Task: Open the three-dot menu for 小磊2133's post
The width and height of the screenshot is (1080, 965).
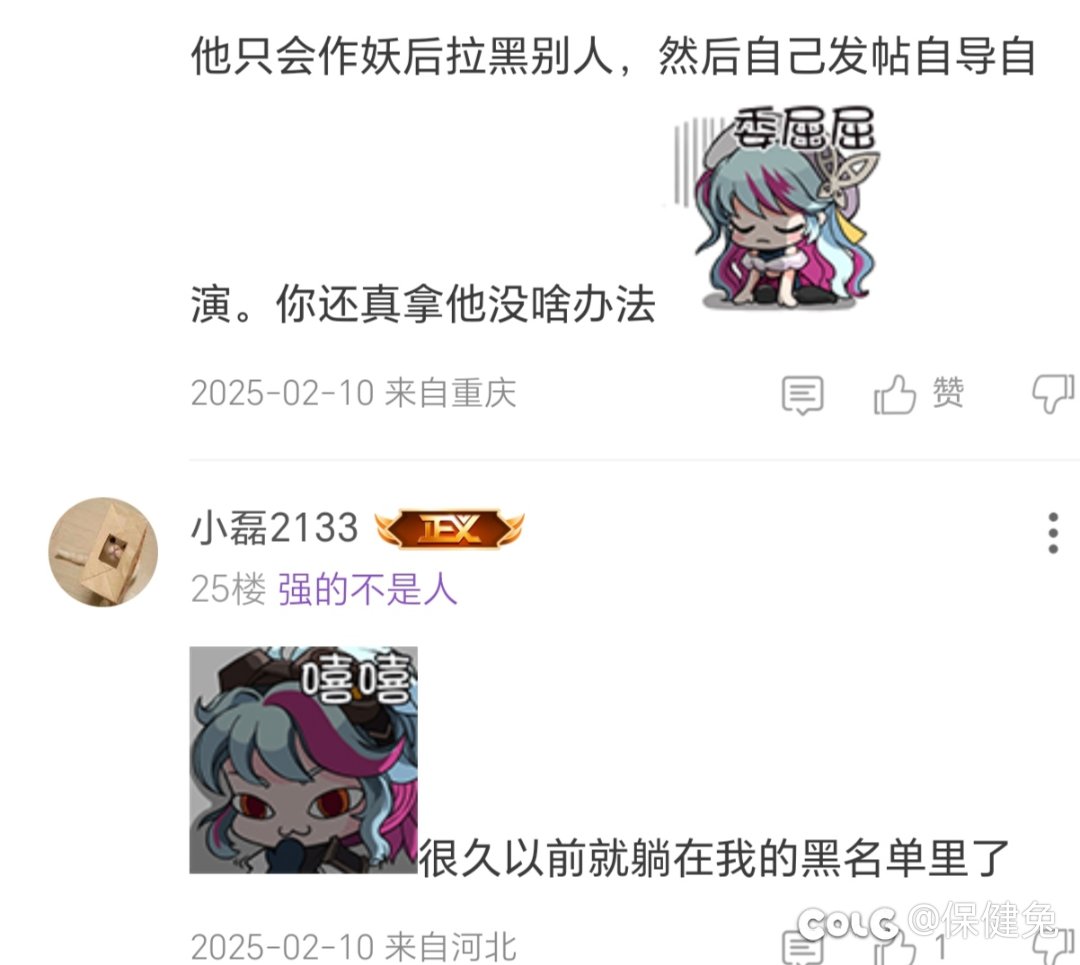Action: click(1052, 532)
